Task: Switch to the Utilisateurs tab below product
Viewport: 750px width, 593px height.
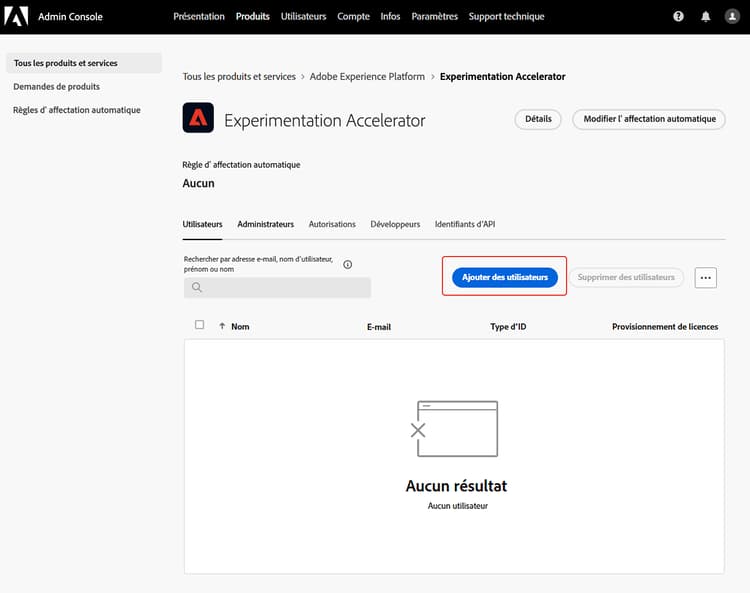Action: 202,224
